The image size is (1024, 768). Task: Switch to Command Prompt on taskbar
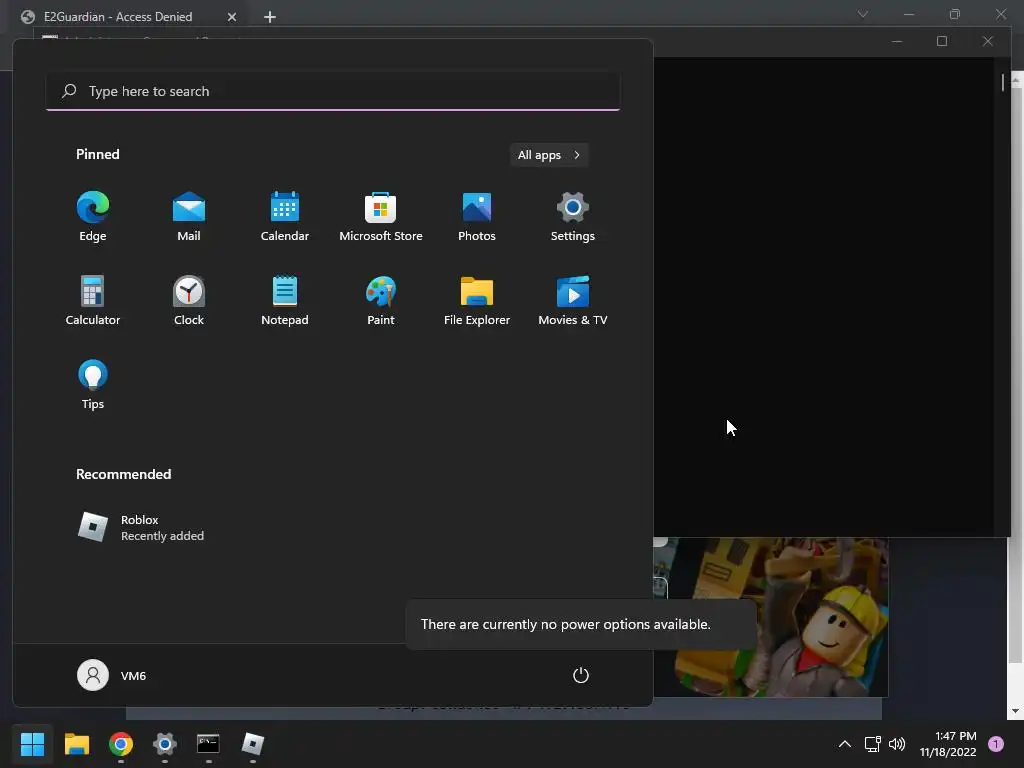tap(208, 744)
